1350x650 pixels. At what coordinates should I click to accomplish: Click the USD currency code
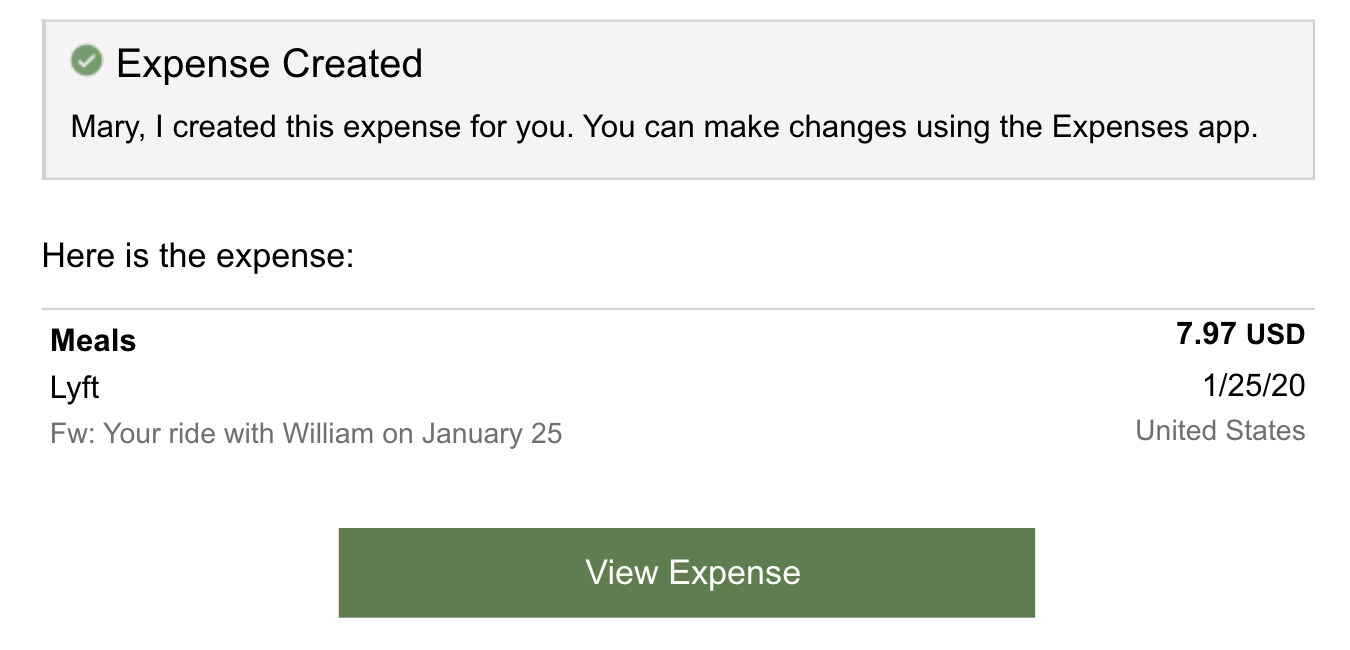pyautogui.click(x=1274, y=334)
